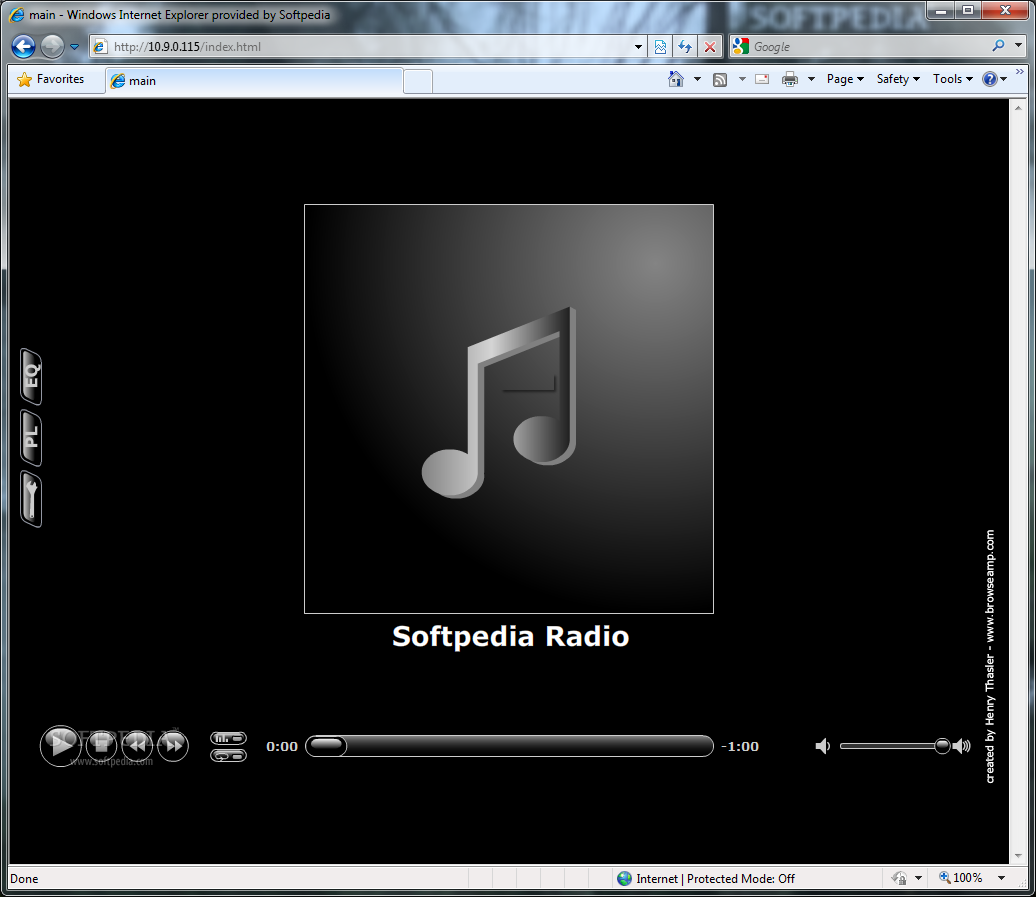Open the Safety menu
Viewport: 1036px width, 897px height.
click(x=898, y=79)
